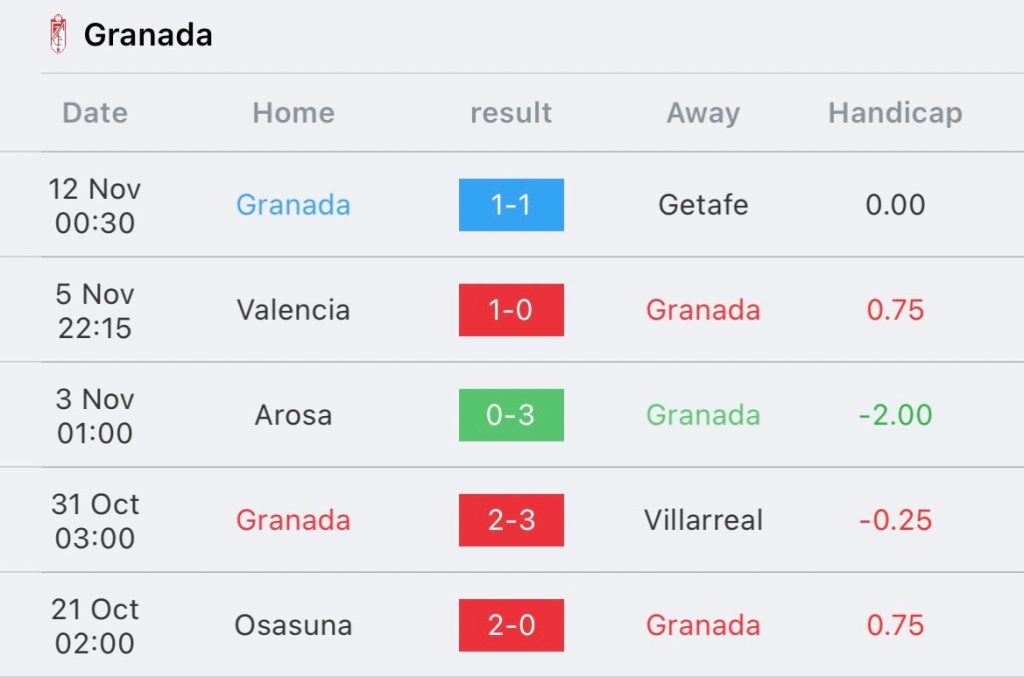Open the red 2-0 Osasuna result badge

[511, 625]
